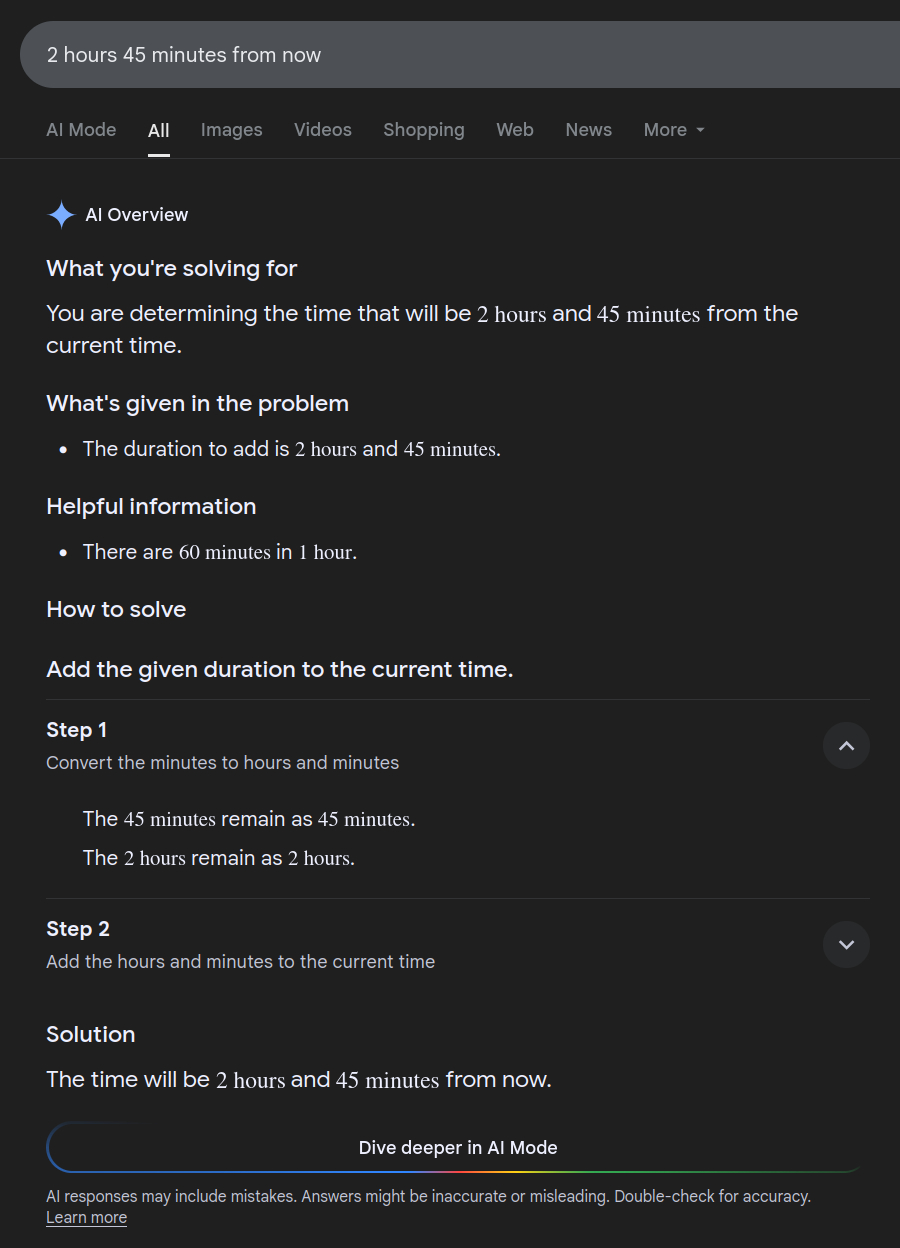Open the Web results tab

click(x=514, y=130)
